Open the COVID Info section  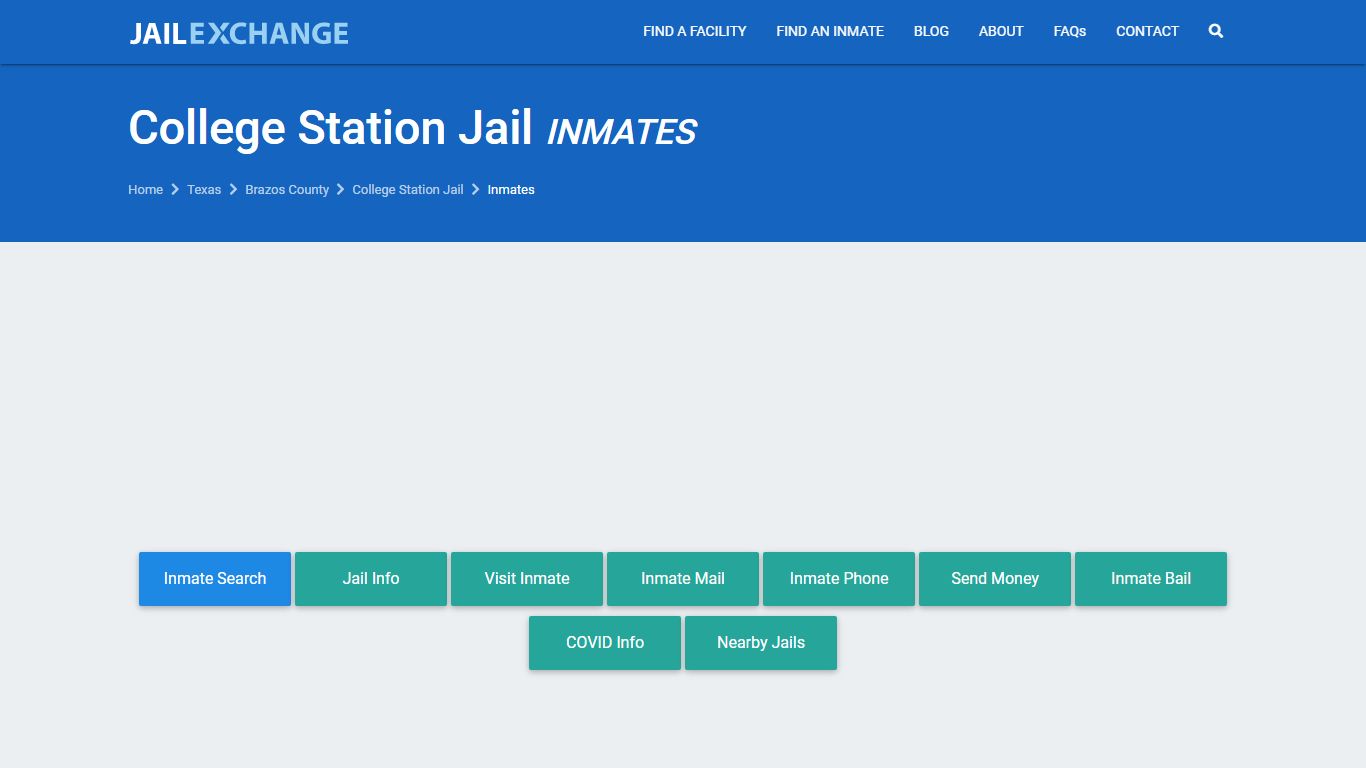pos(605,643)
